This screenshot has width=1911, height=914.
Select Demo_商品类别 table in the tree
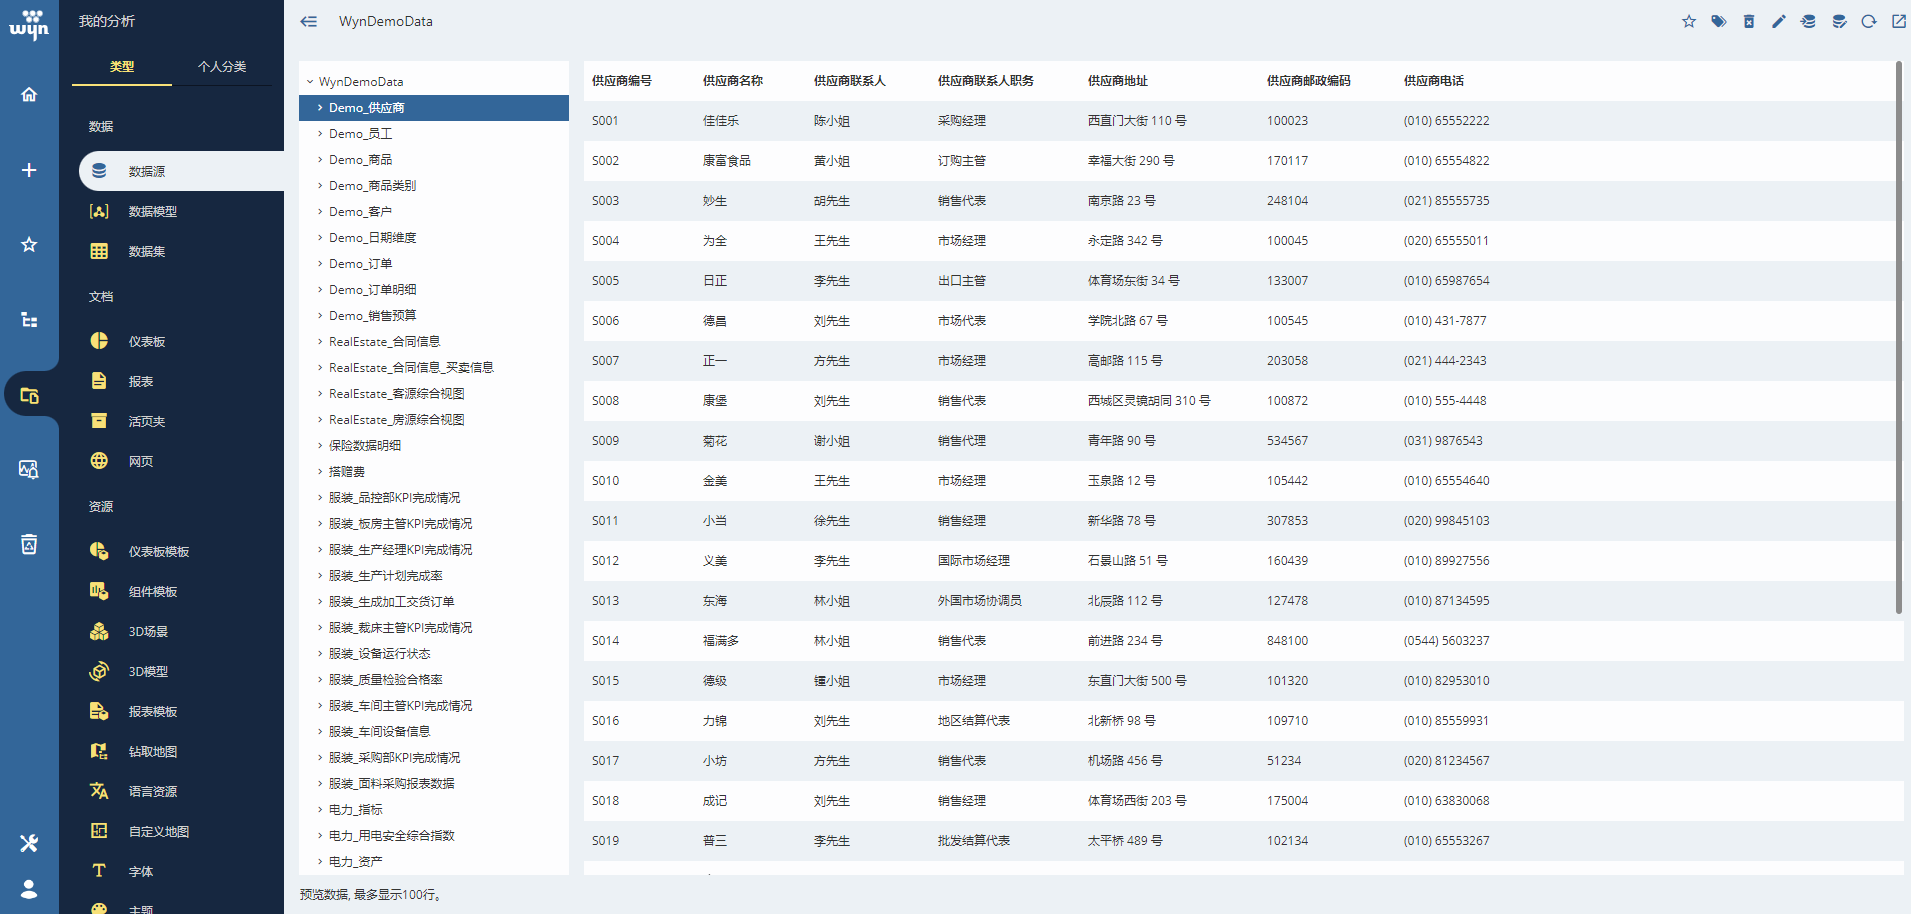(x=372, y=186)
